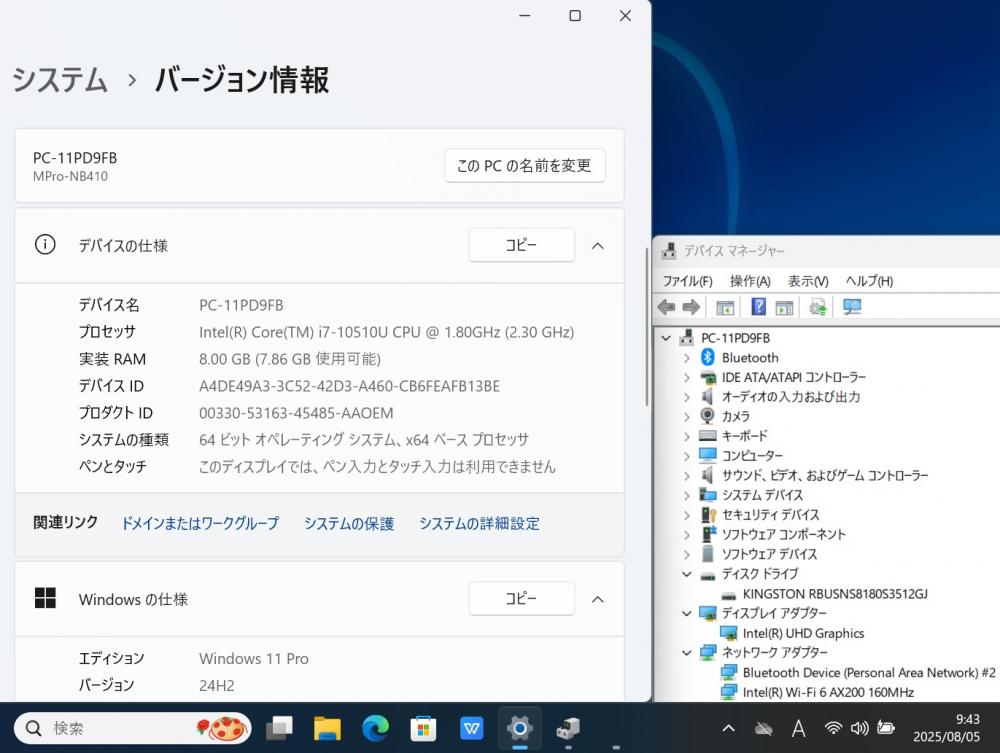1000x753 pixels.
Task: Open the ヘルプ(H) menu in Device Manager
Action: coord(869,281)
